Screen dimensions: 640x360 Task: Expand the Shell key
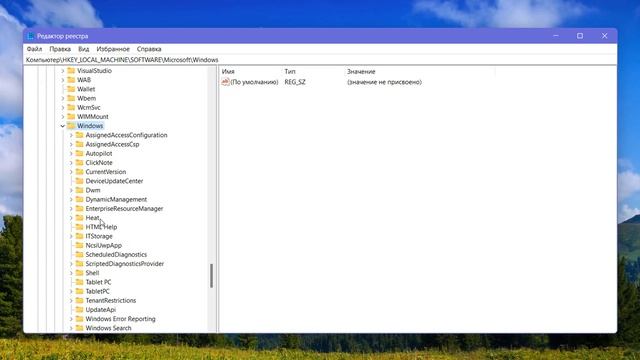pos(71,273)
